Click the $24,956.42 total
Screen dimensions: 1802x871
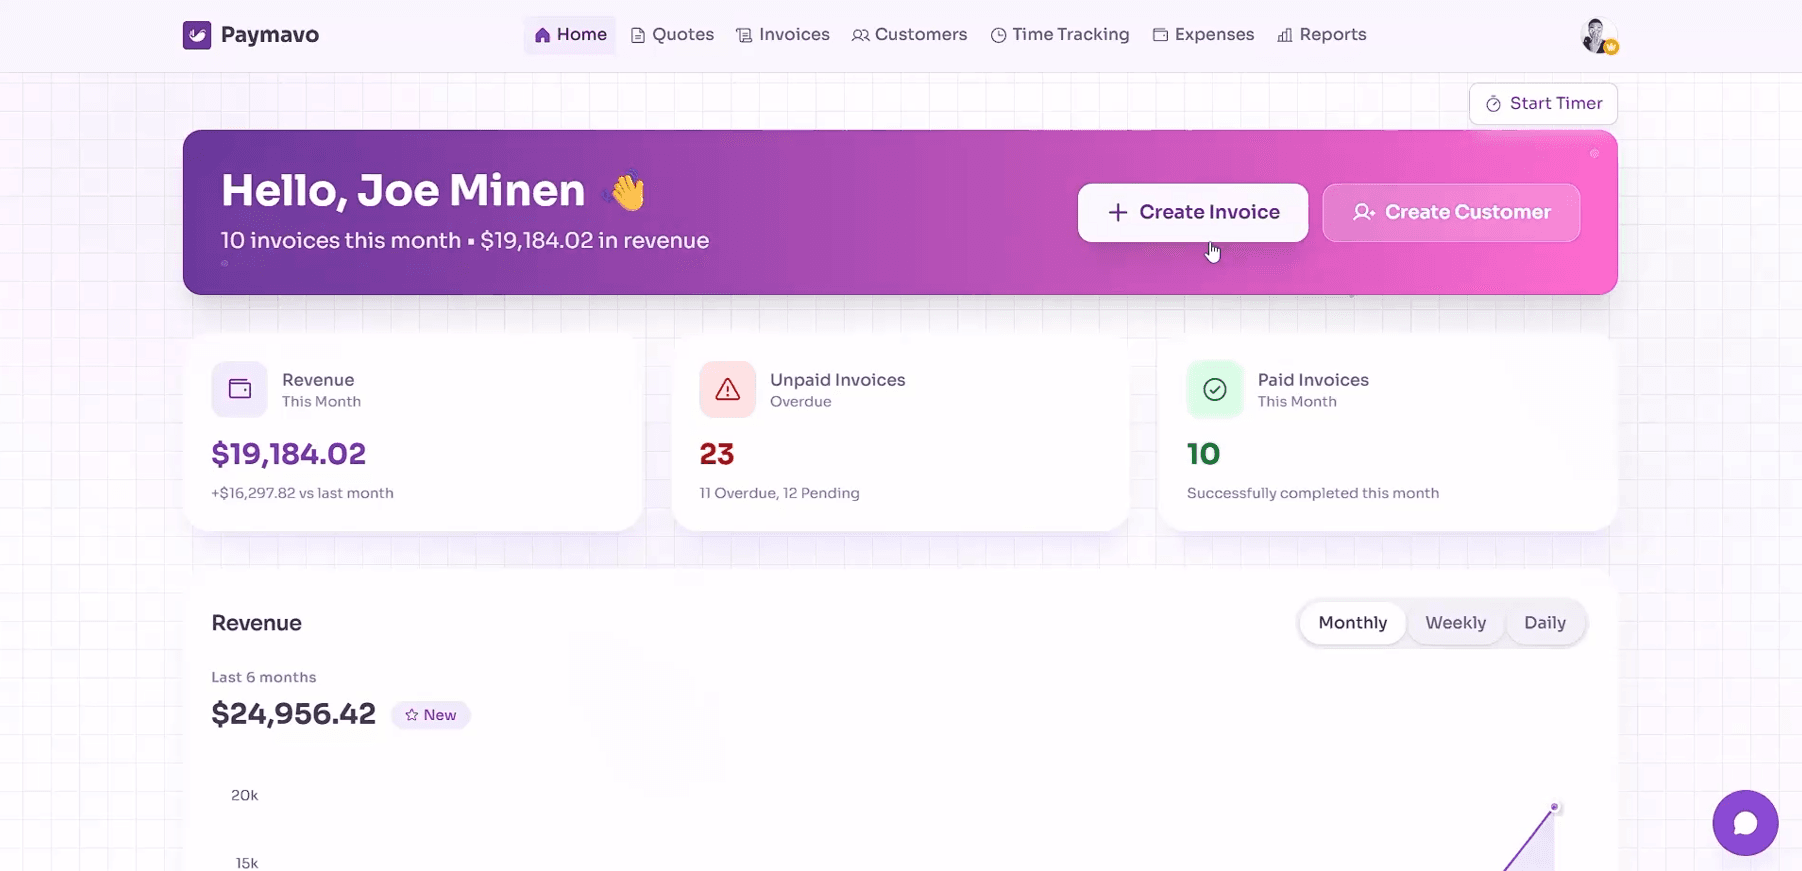(294, 714)
